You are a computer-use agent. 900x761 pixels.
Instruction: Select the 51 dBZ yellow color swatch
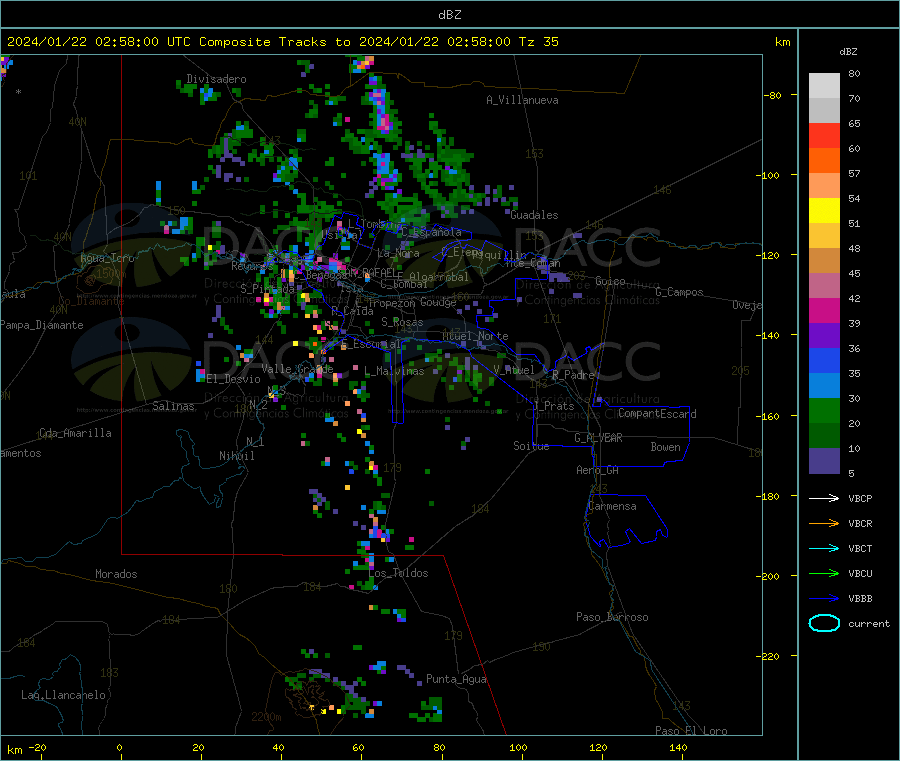tap(824, 211)
